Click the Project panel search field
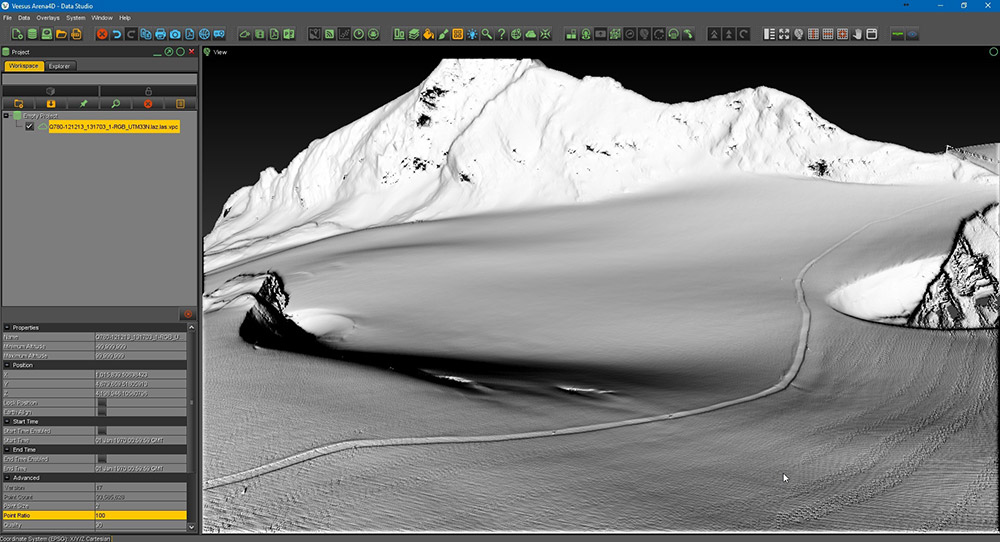This screenshot has width=1000, height=542. click(99, 79)
